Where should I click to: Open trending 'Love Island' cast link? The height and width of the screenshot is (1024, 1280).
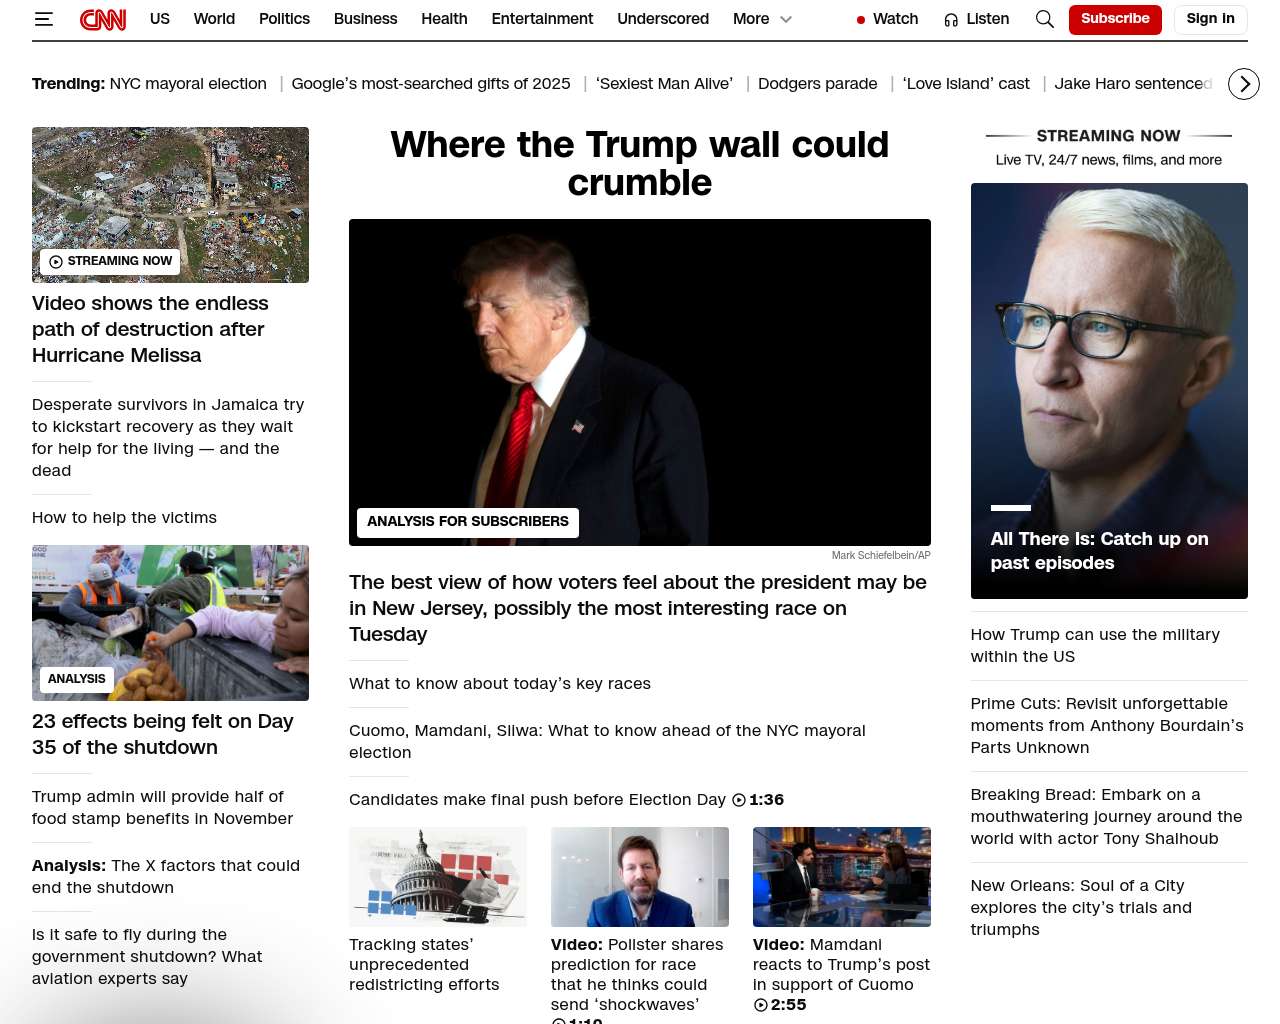click(966, 84)
